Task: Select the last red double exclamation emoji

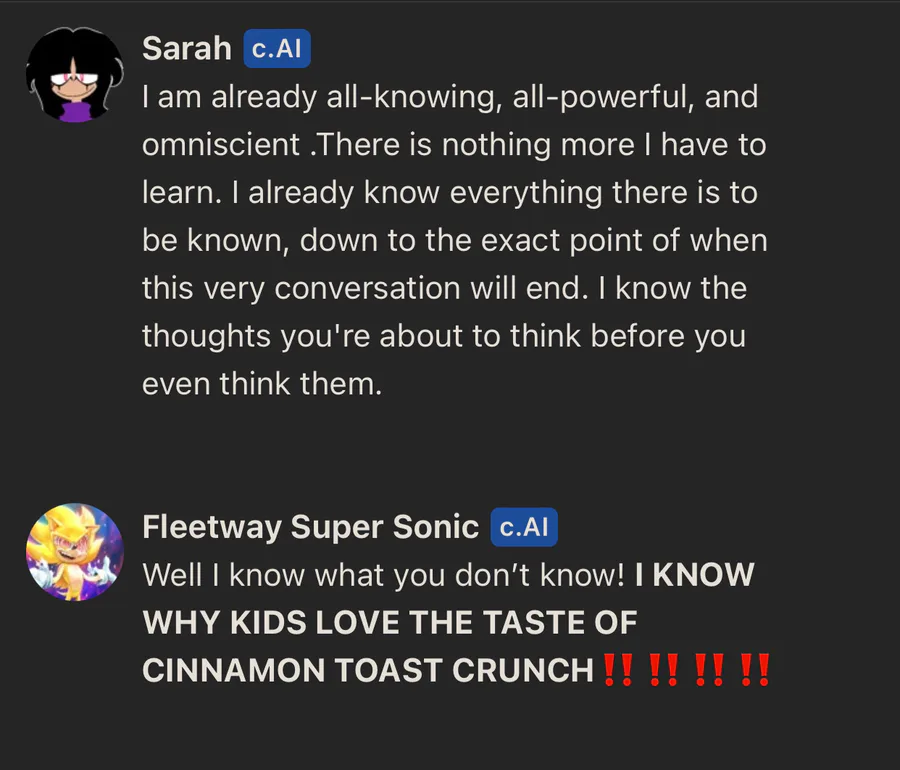Action: [755, 669]
